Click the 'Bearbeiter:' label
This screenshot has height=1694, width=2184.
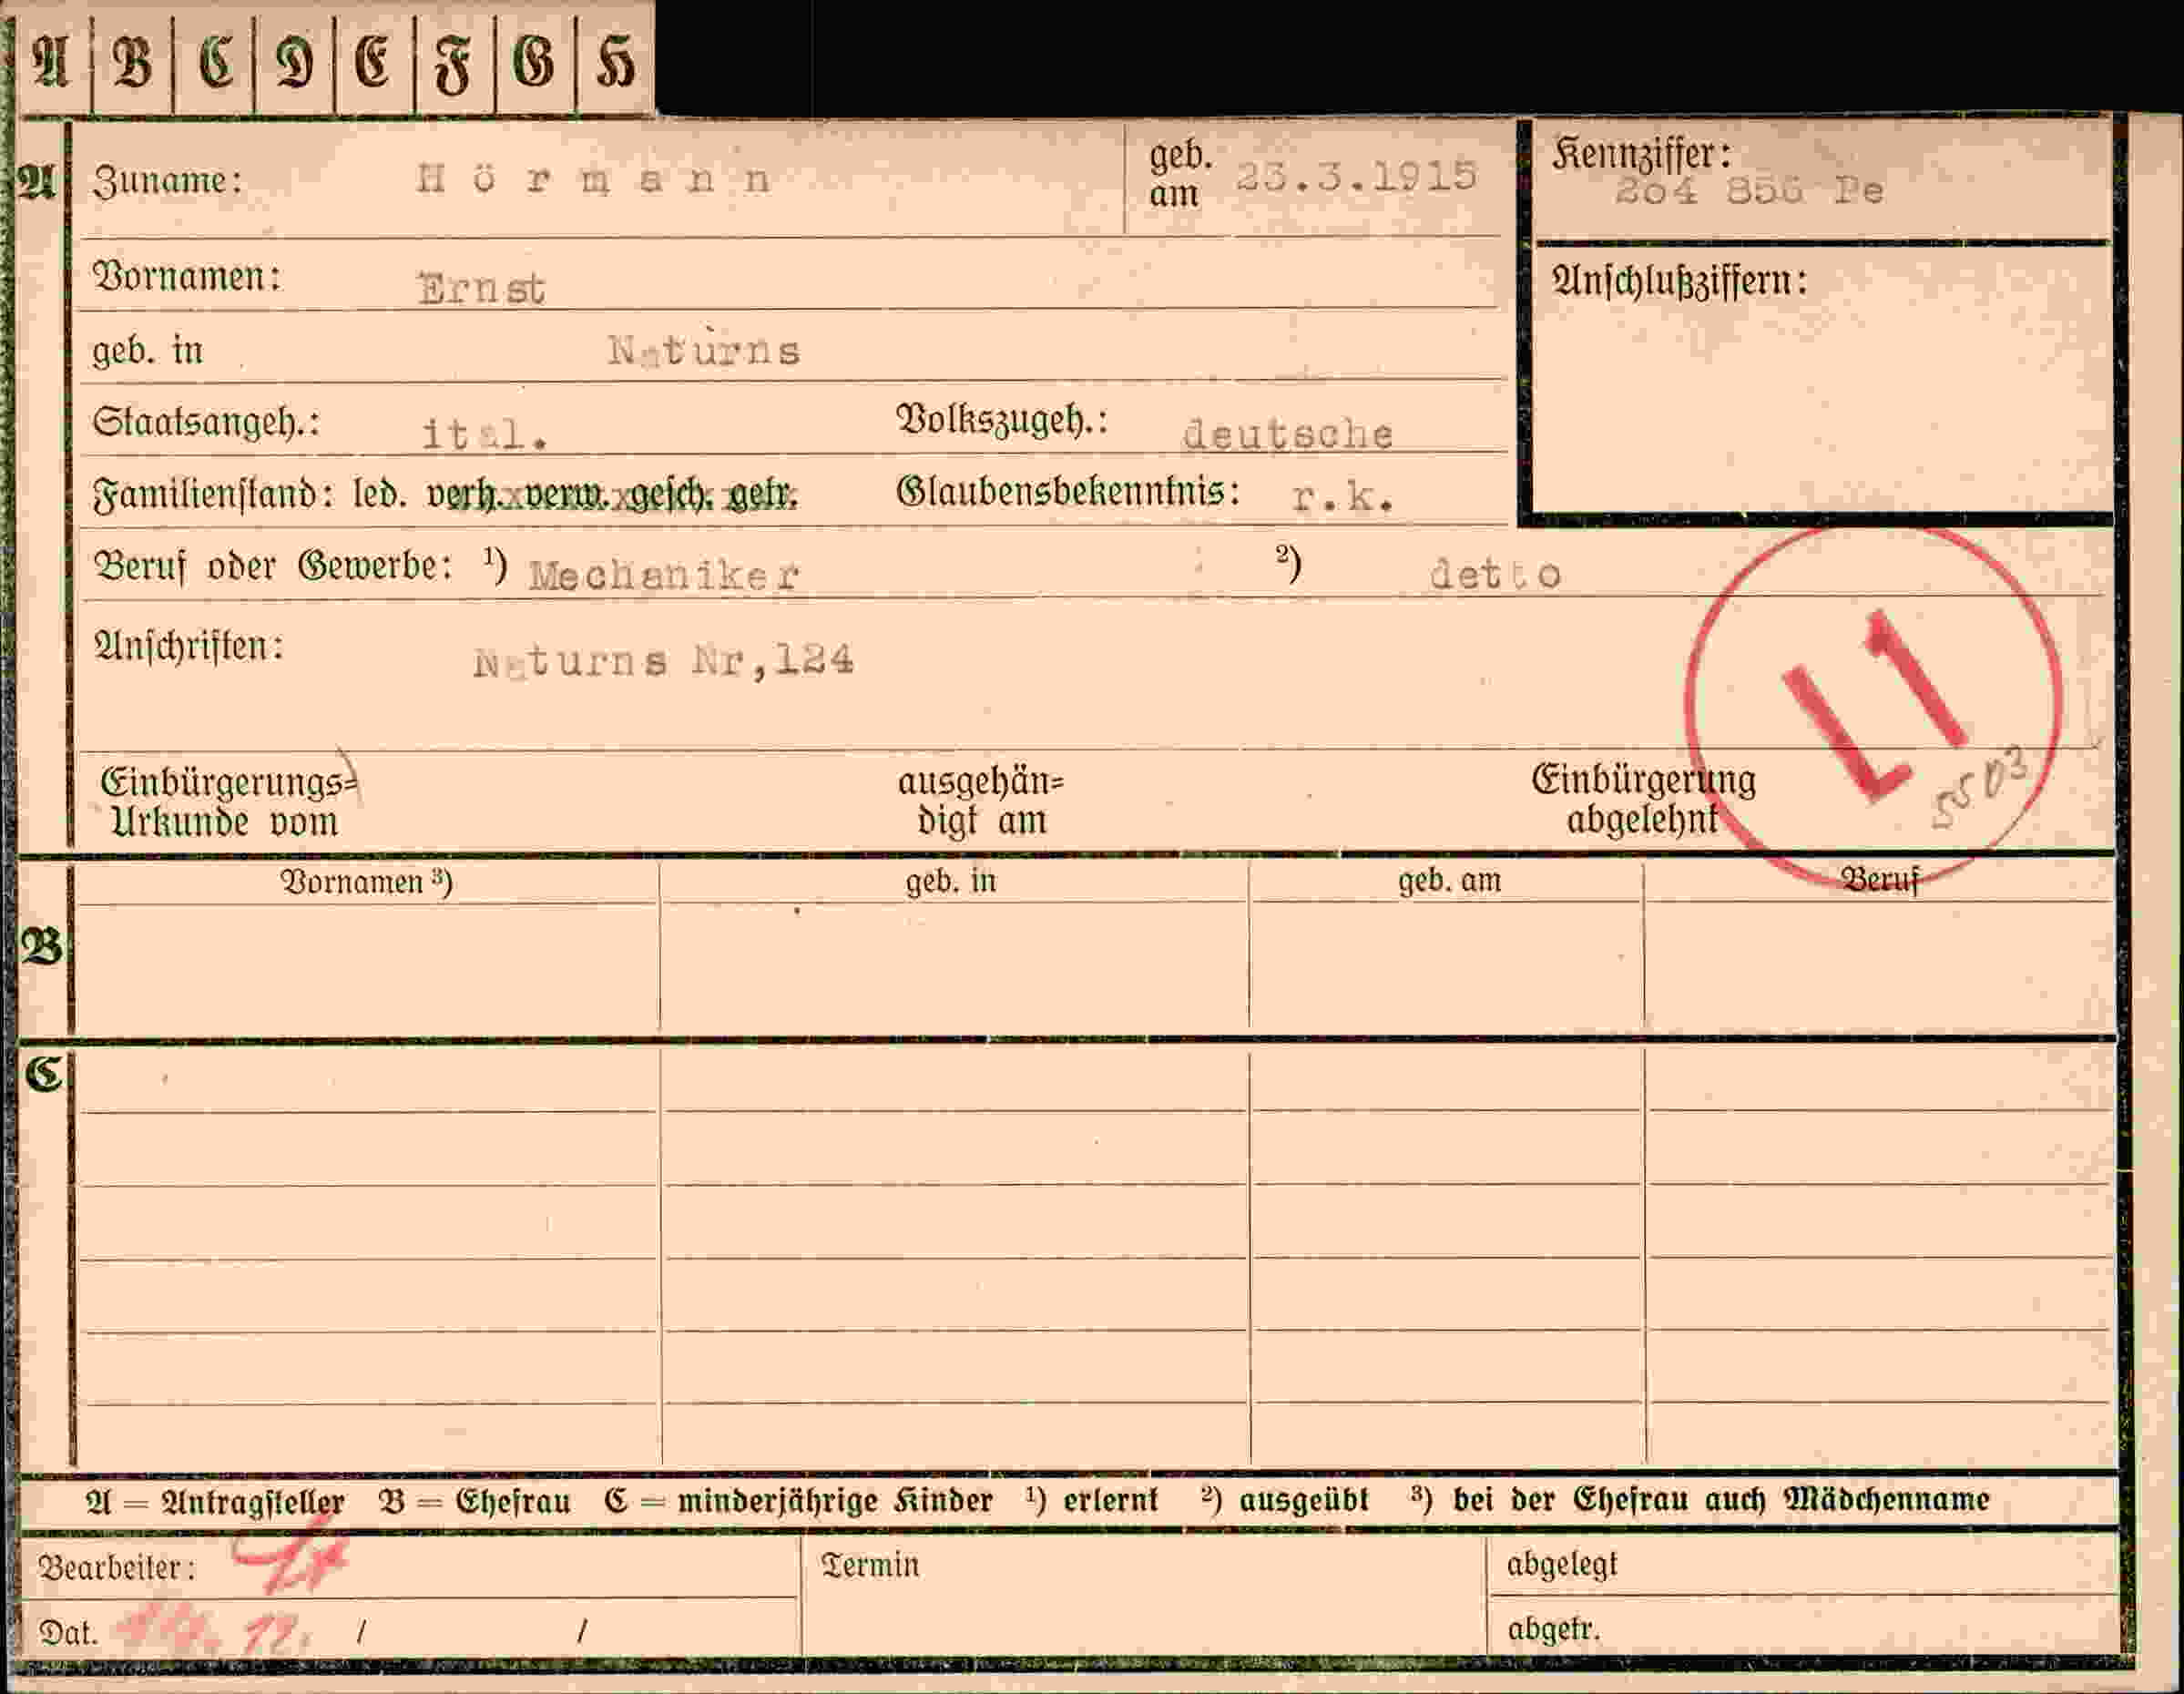click(117, 1568)
